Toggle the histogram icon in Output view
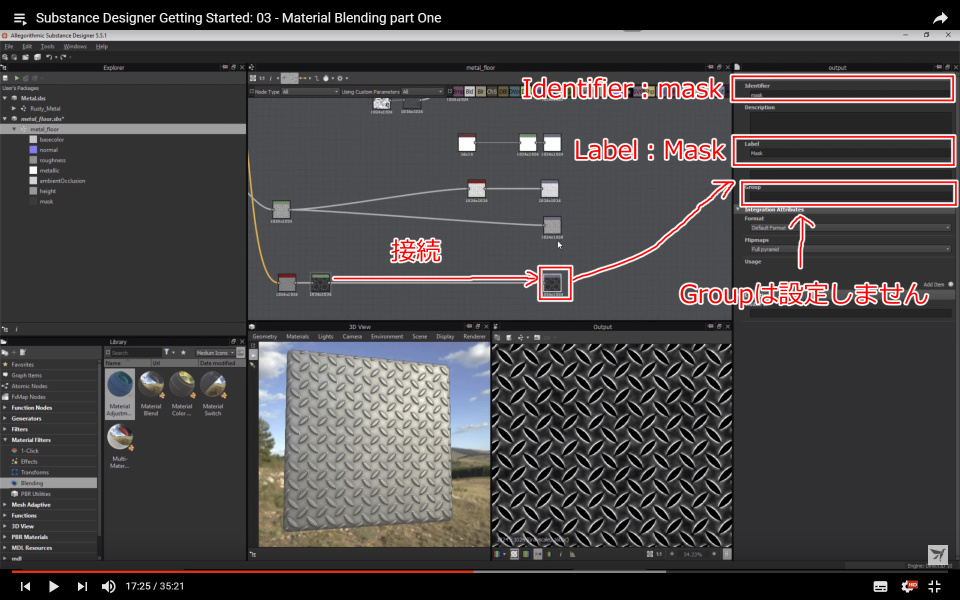This screenshot has height=600, width=960. (x=572, y=554)
